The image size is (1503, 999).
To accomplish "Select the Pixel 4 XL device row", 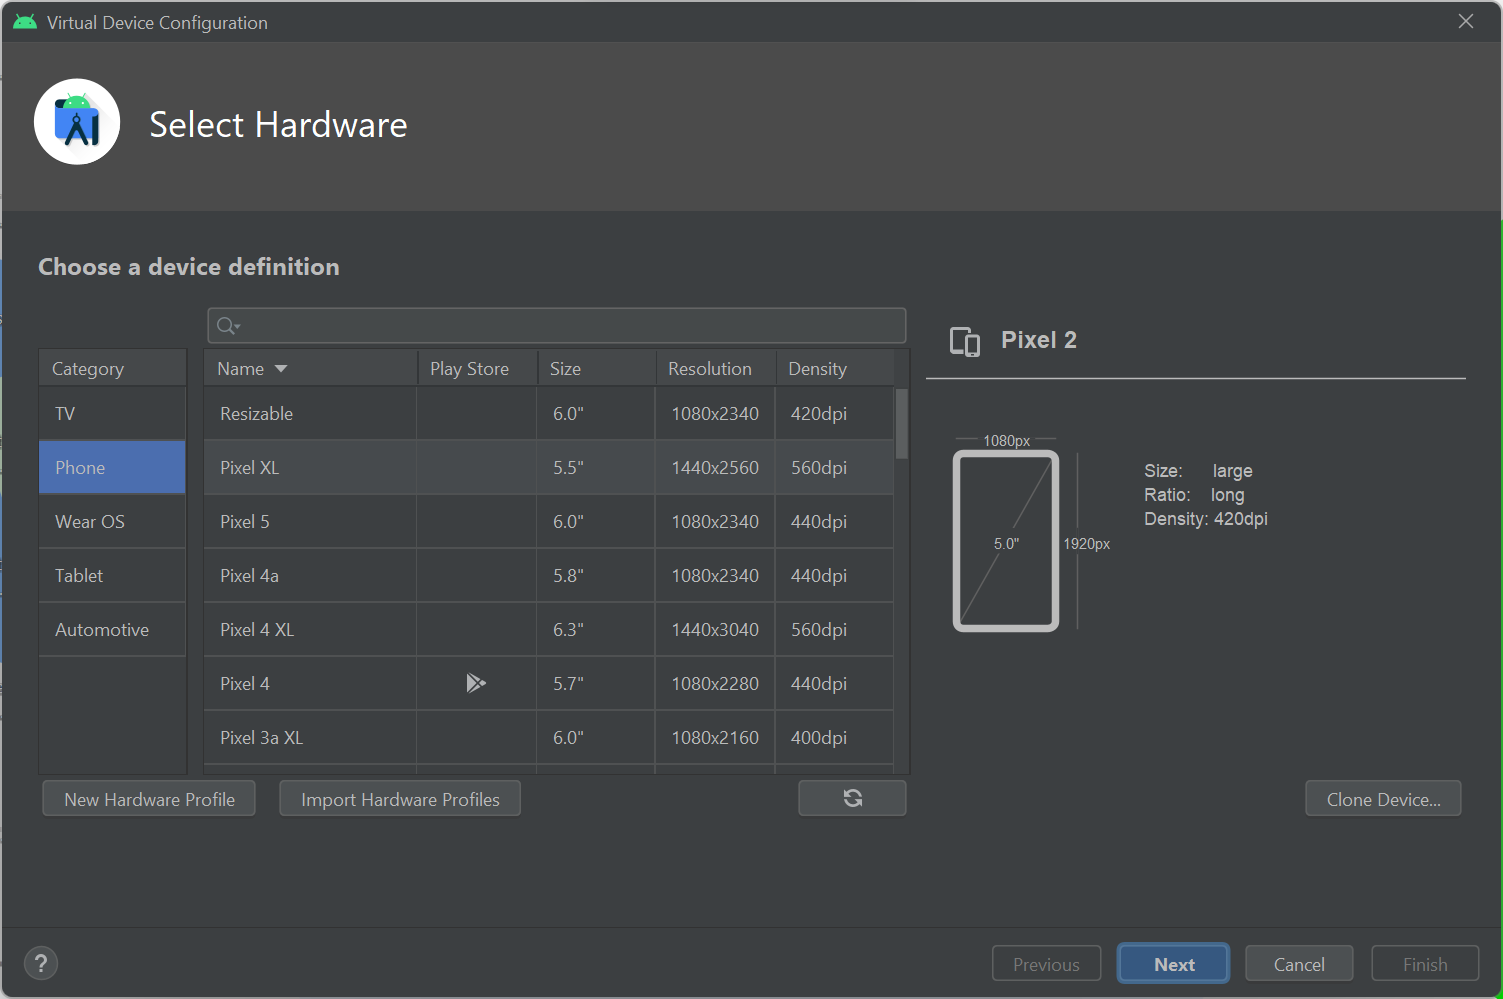I will [x=548, y=629].
